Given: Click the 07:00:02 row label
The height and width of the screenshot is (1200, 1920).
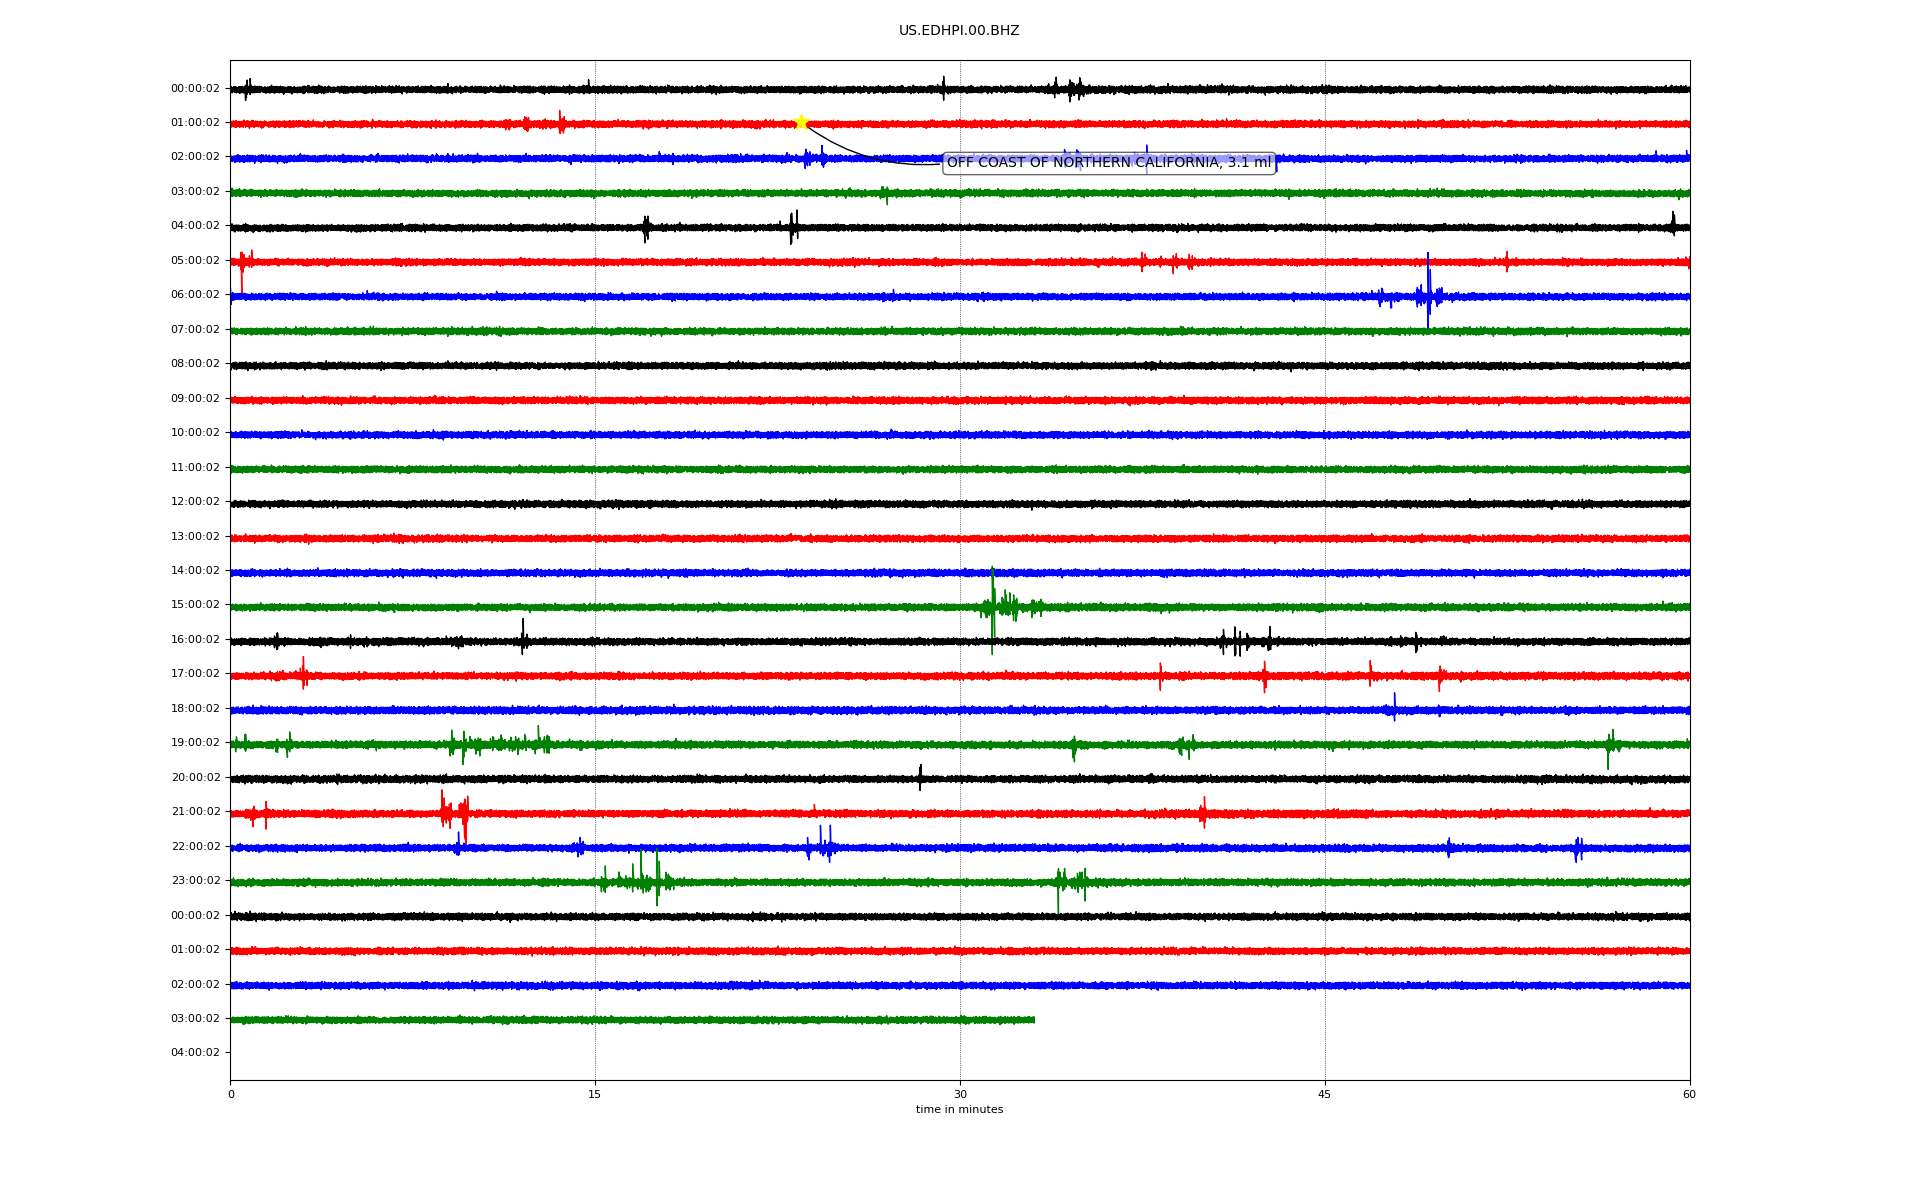Looking at the screenshot, I should point(195,329).
